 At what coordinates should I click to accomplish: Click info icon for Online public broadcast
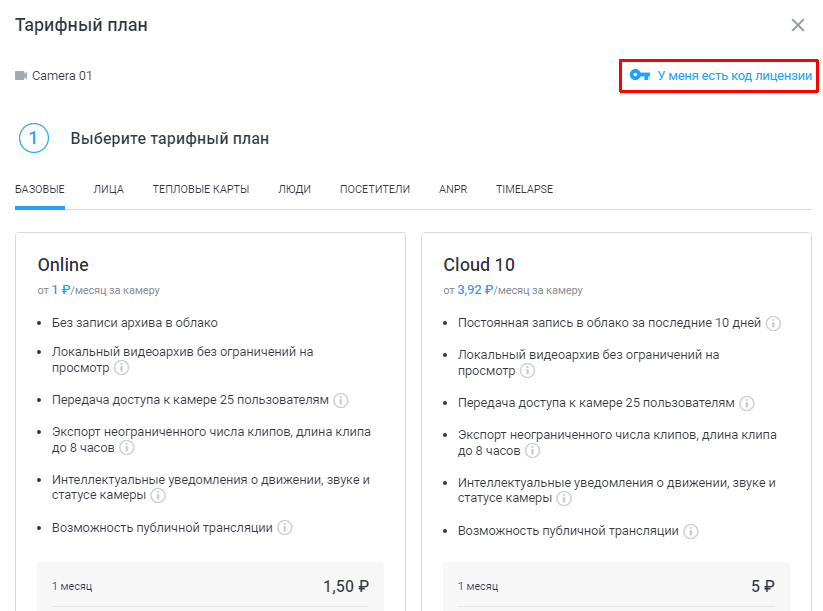pos(285,528)
